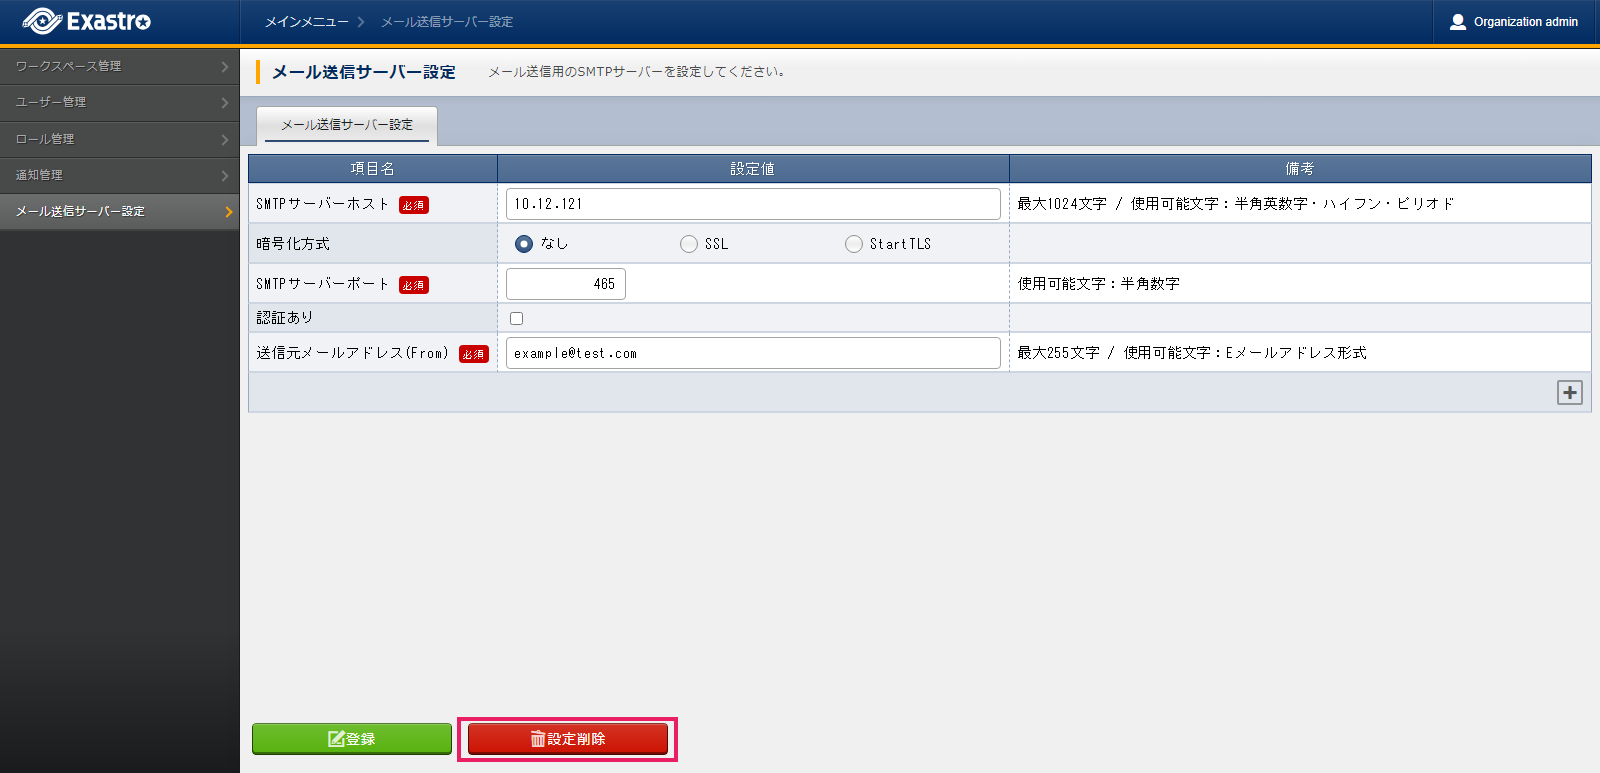Screen dimensions: 1600x773
Task: Click the Exastro logo icon
Action: 42,21
